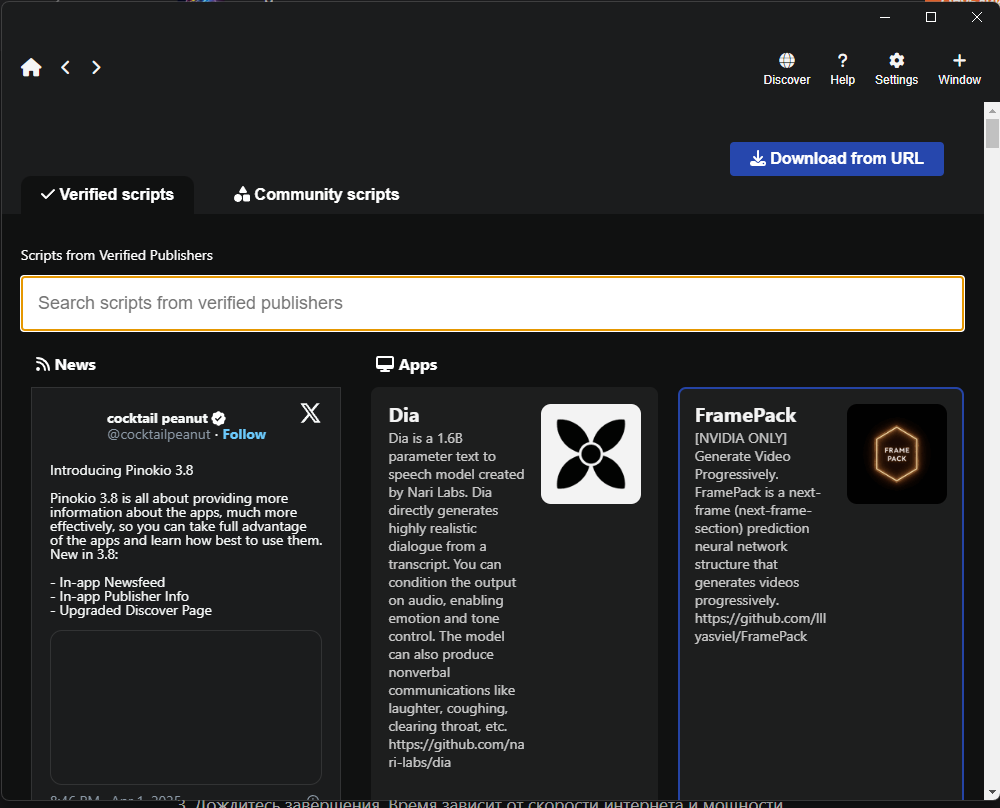Click the News section heading
This screenshot has height=808, width=1000.
pyautogui.click(x=66, y=365)
